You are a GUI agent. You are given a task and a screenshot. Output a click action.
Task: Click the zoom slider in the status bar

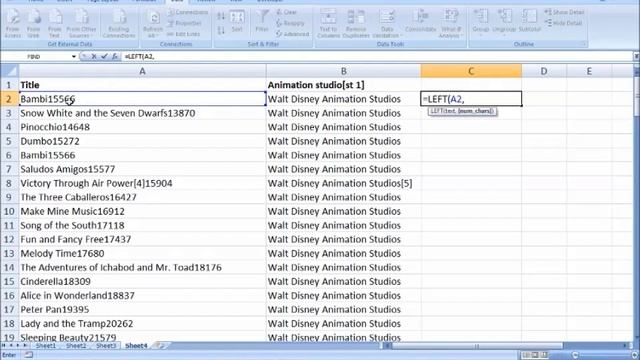click(x=604, y=355)
